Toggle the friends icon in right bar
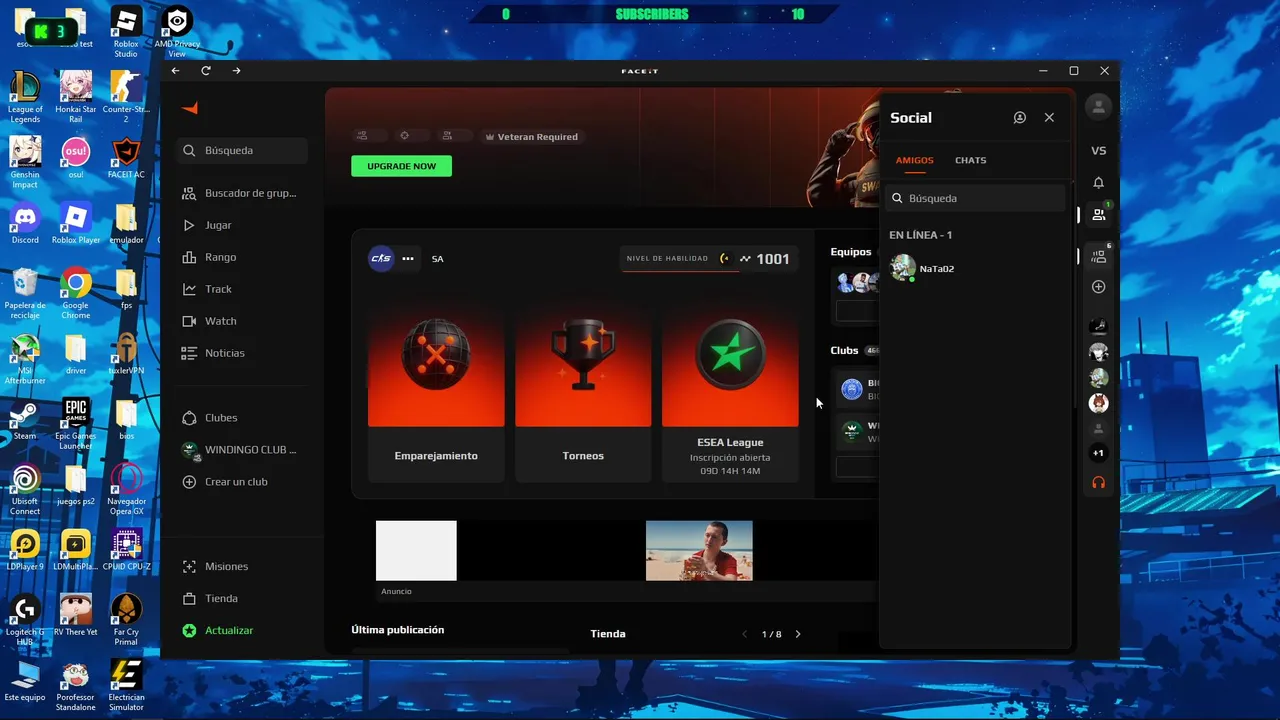This screenshot has height=720, width=1280. coord(1099,214)
